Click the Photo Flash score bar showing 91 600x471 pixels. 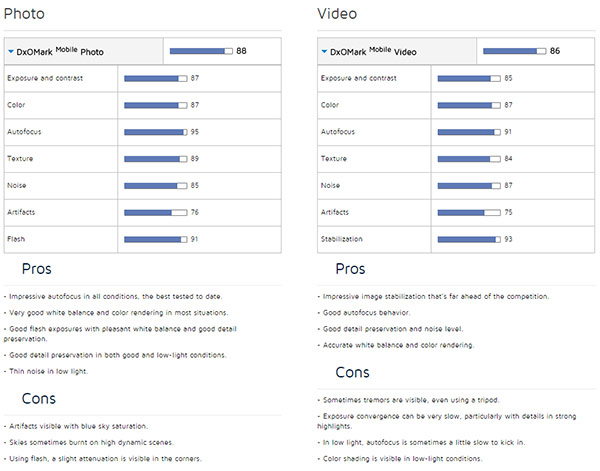click(x=156, y=240)
